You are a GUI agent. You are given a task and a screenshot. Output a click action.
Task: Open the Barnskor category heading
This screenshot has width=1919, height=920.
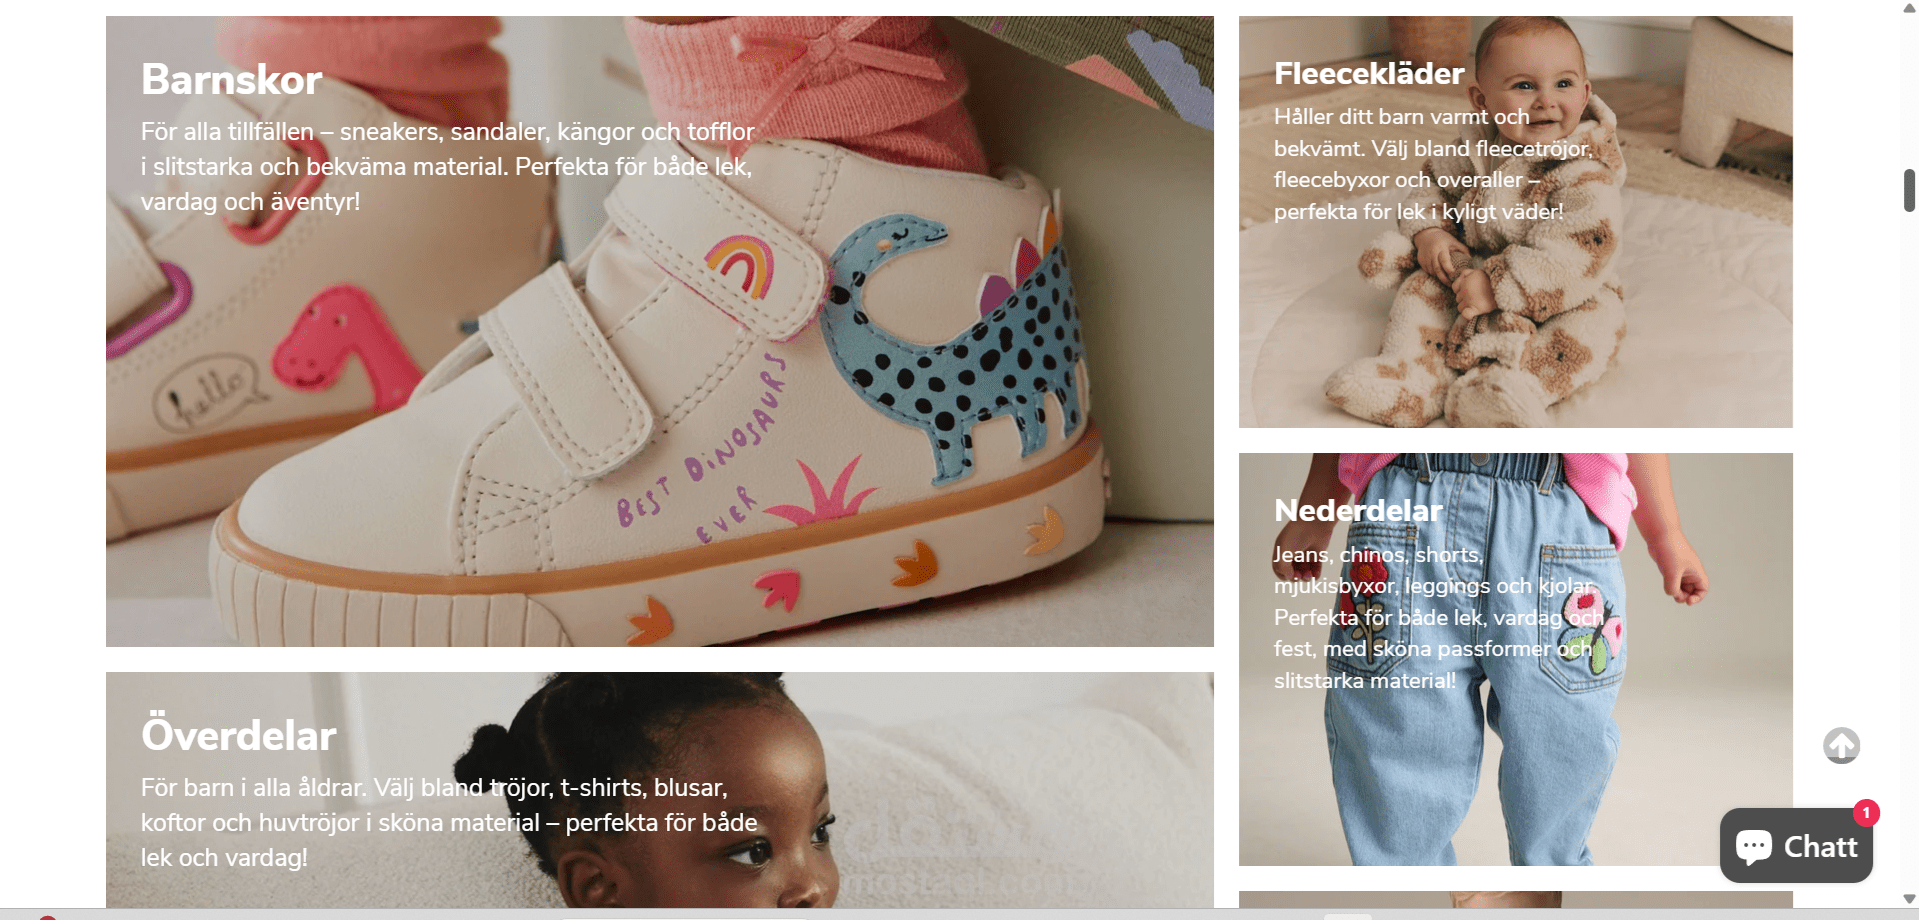231,80
